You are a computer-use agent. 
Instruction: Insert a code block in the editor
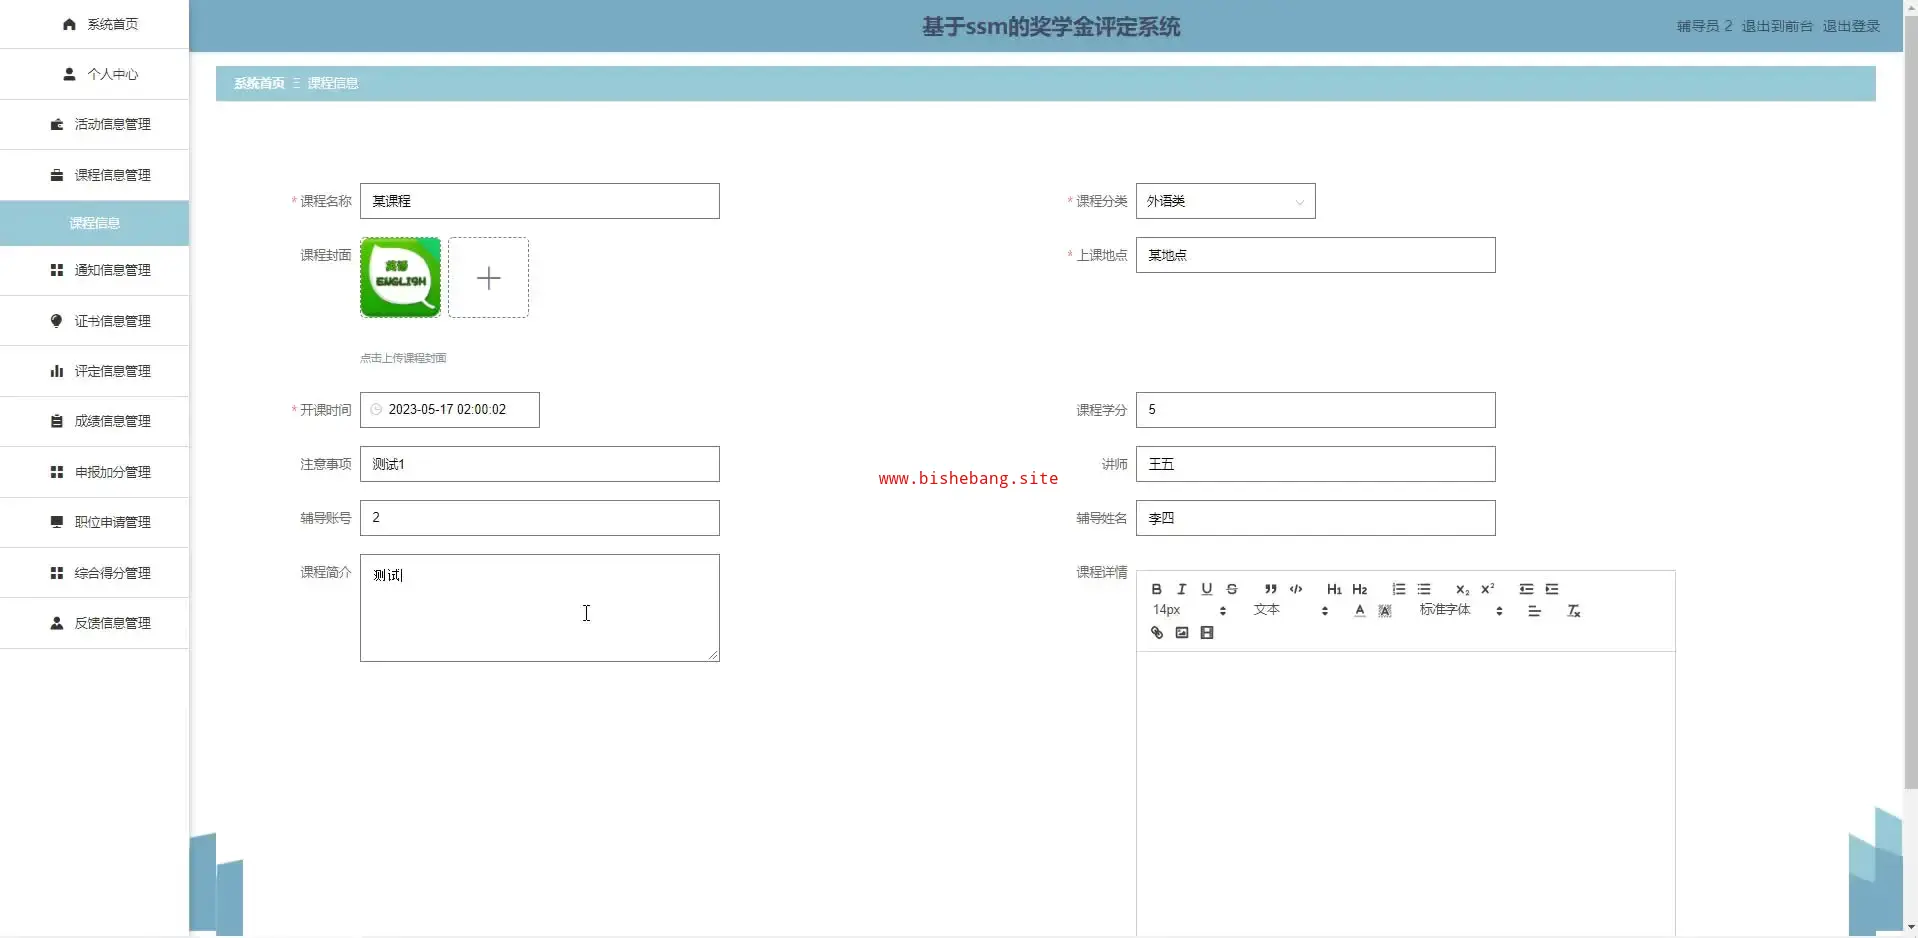[1296, 589]
